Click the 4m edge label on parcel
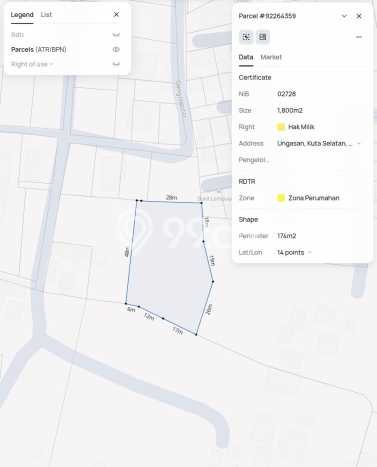Viewport: 377px width, 467px height. 131,310
